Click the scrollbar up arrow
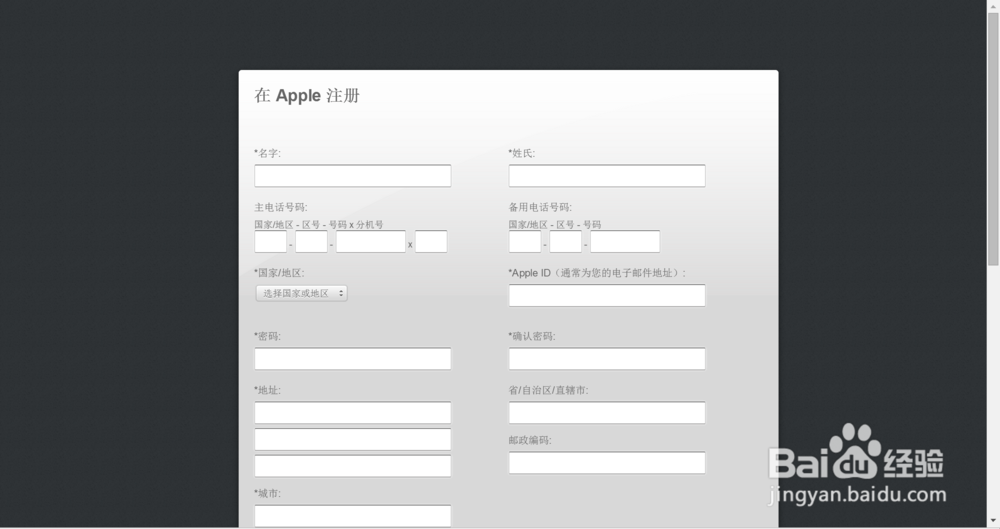Viewport: 1000px width, 529px height. tap(993, 5)
